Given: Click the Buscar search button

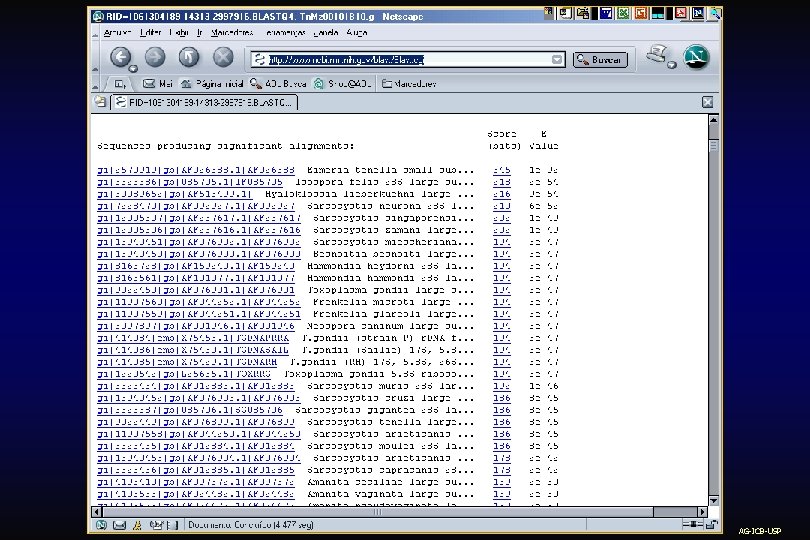Looking at the screenshot, I should pos(600,59).
